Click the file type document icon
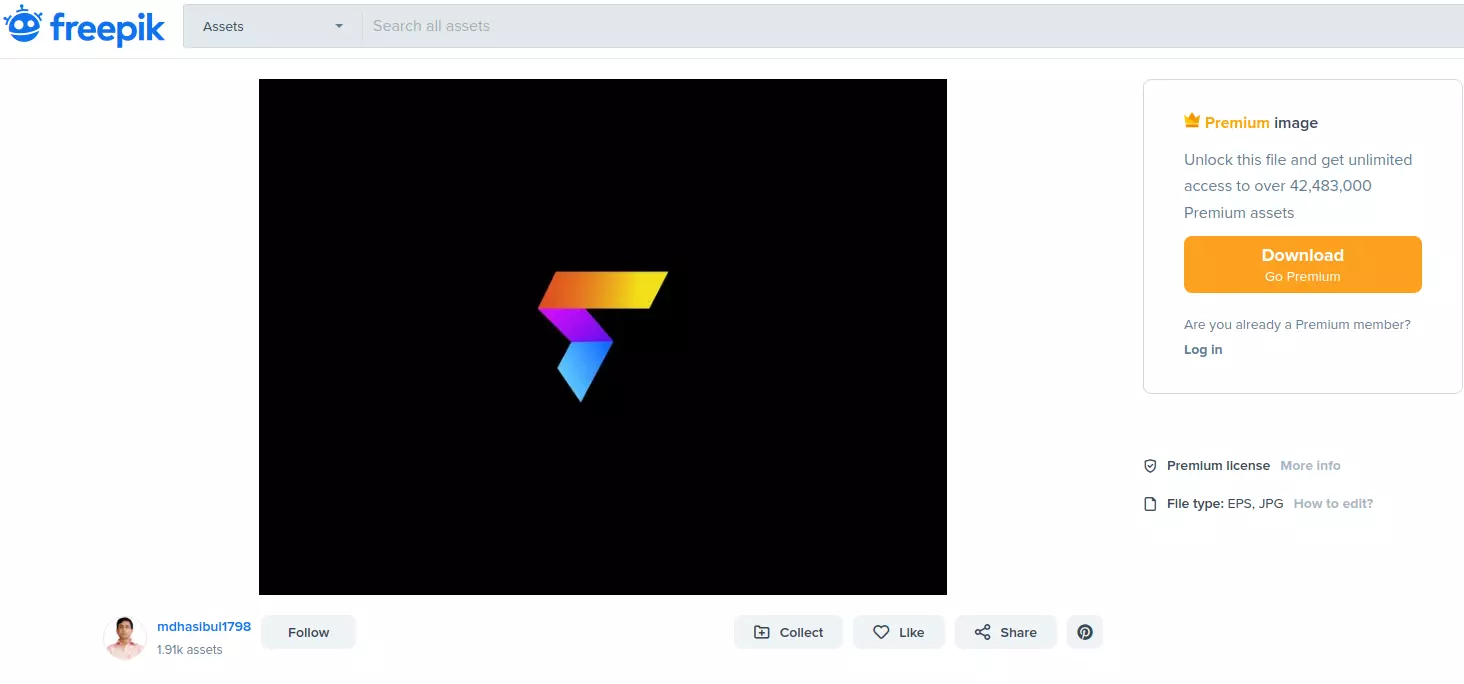The image size is (1464, 684). click(1150, 503)
